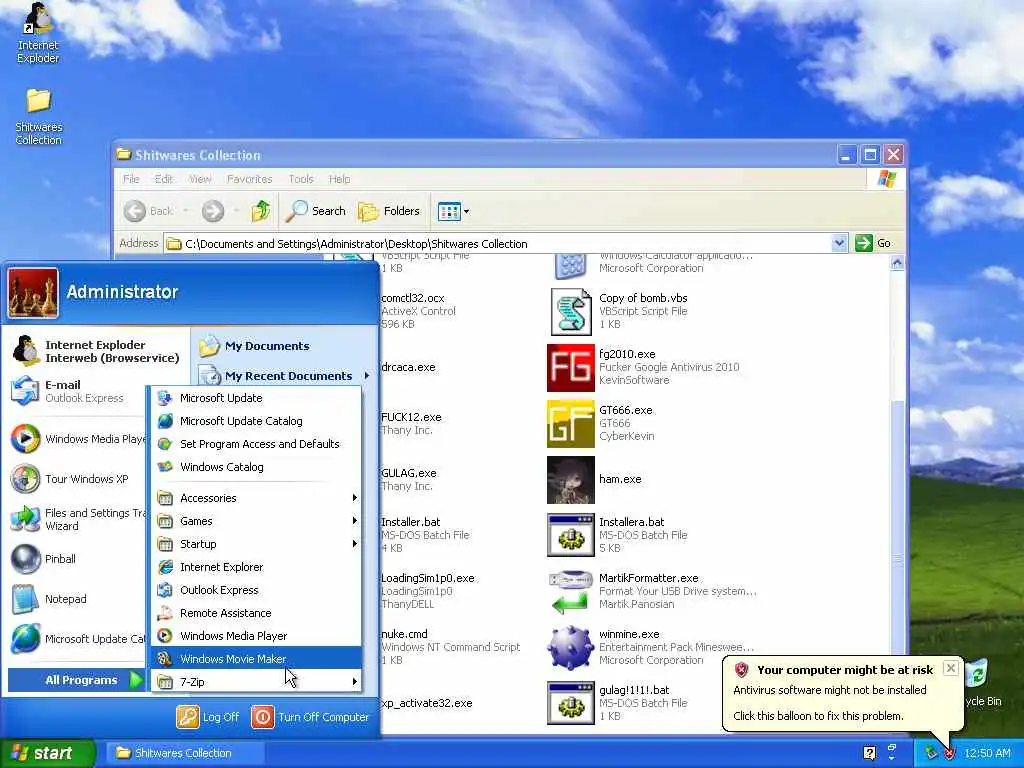This screenshot has height=768, width=1024.
Task: Click the scrollbar up arrow
Action: tap(897, 263)
